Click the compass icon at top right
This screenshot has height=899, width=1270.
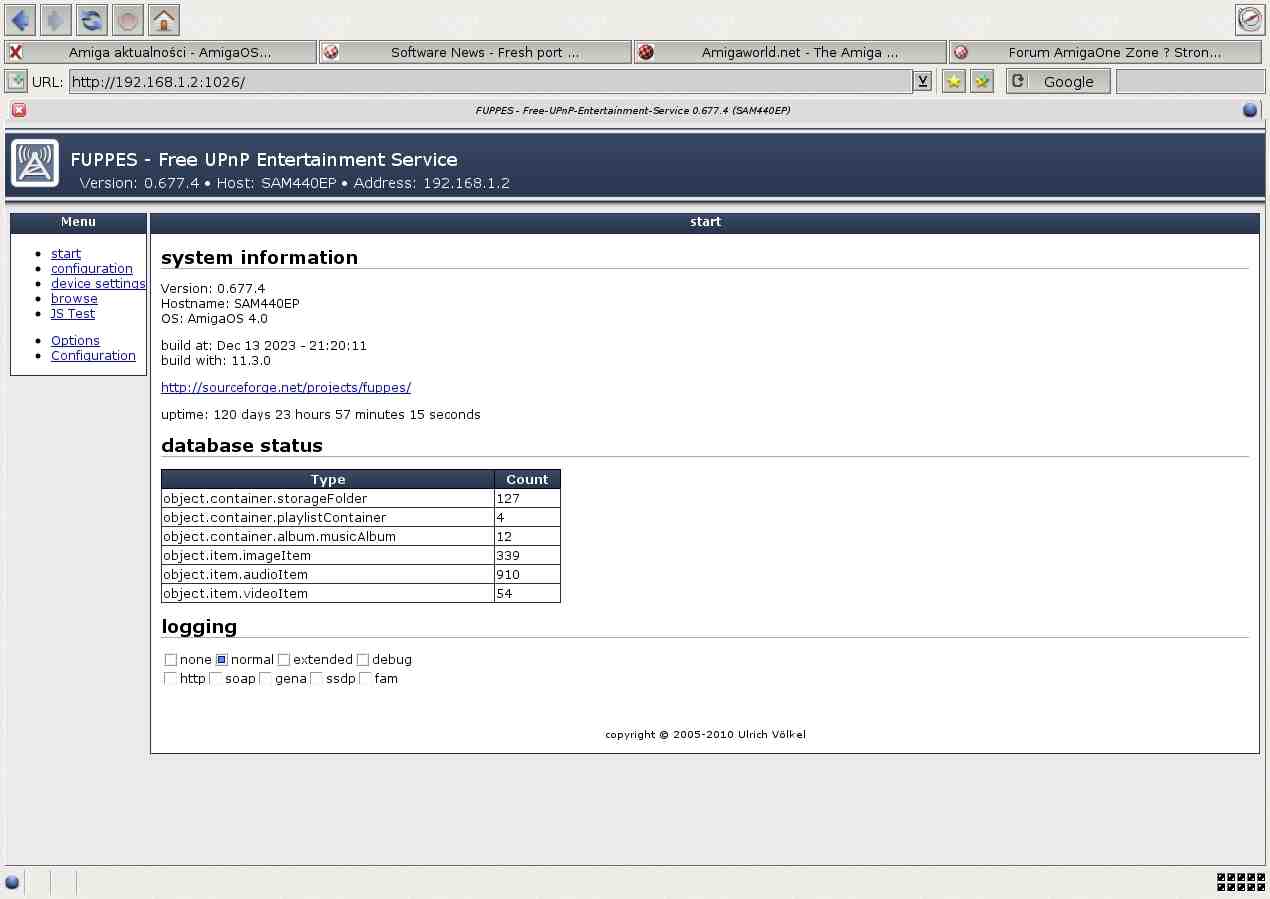pos(1249,19)
